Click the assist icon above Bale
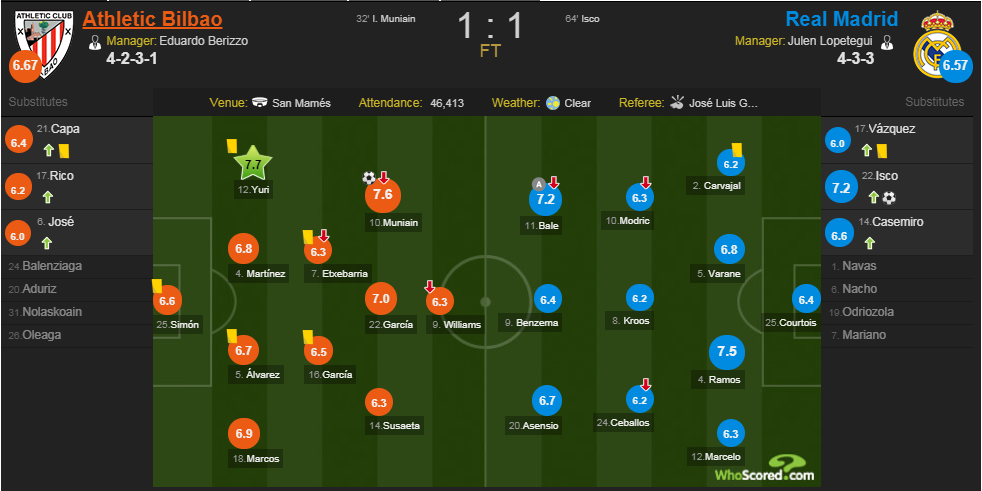 click(538, 183)
